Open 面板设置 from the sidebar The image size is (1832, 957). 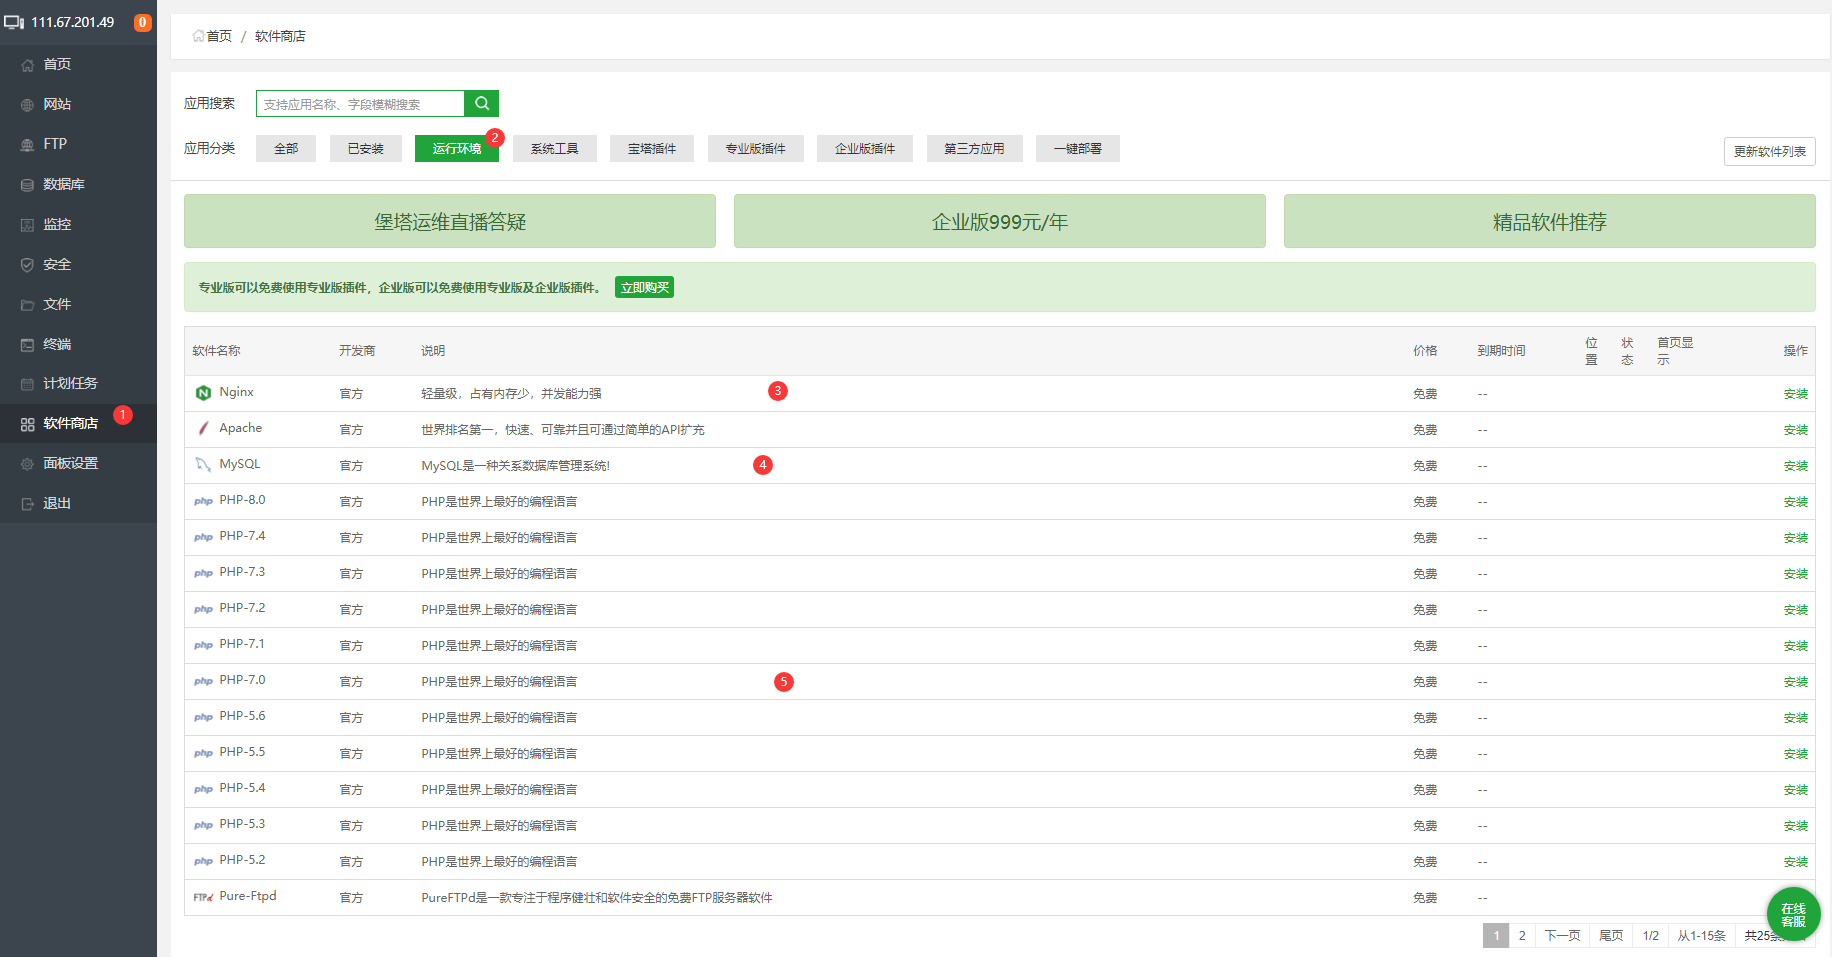click(70, 463)
